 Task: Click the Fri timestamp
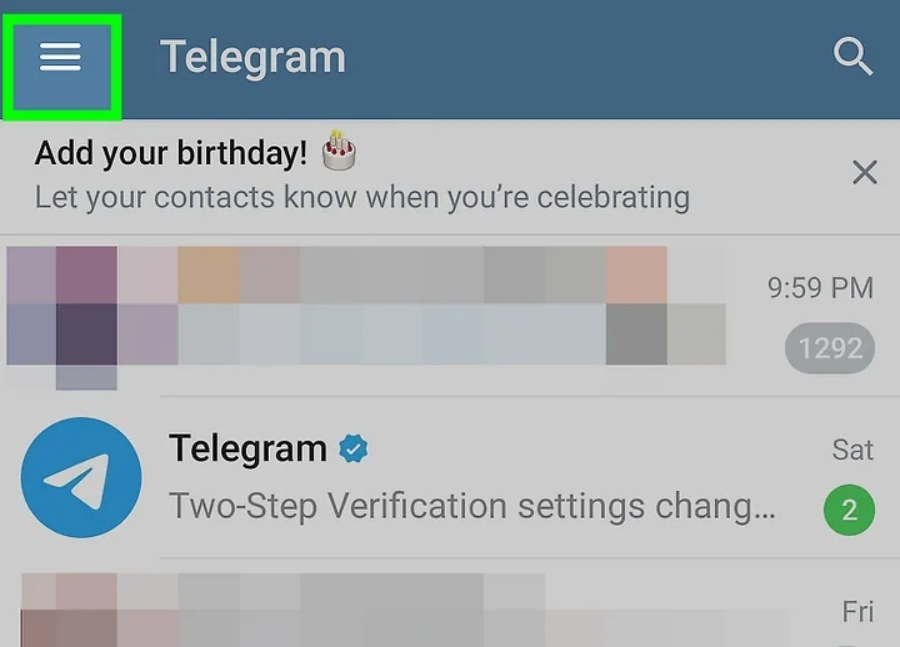coord(858,611)
